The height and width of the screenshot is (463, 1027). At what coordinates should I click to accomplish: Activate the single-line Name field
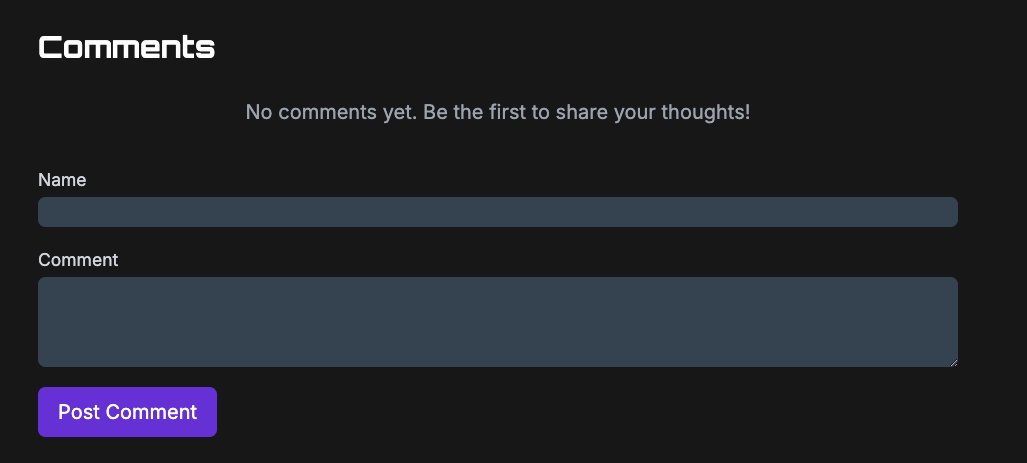point(497,212)
